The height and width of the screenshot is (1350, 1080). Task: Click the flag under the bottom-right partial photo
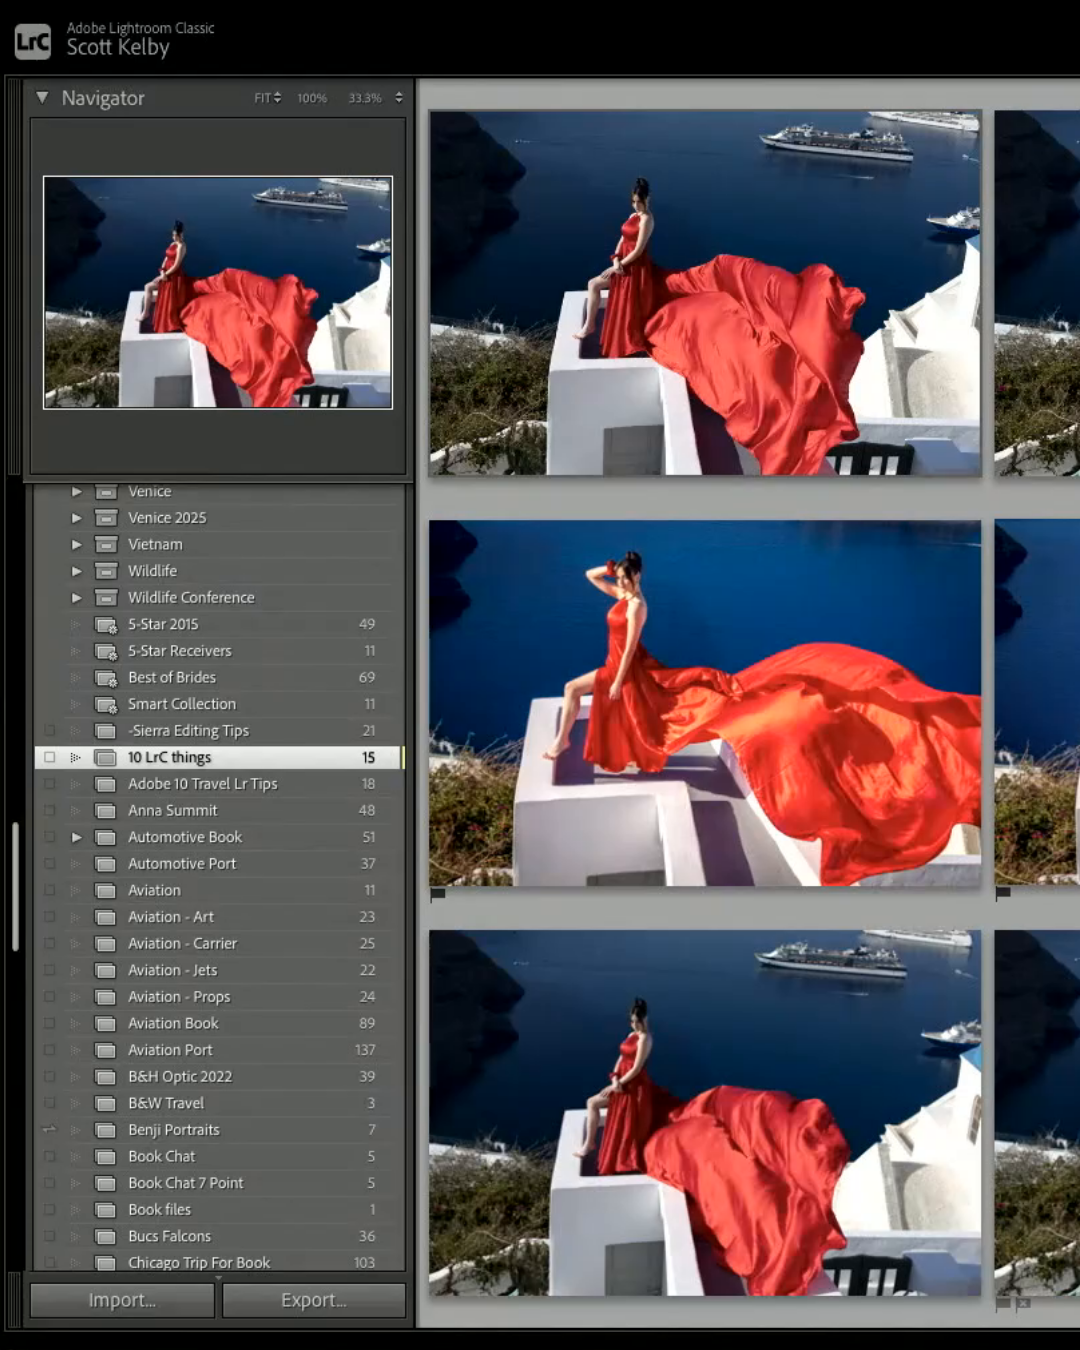(1003, 1304)
